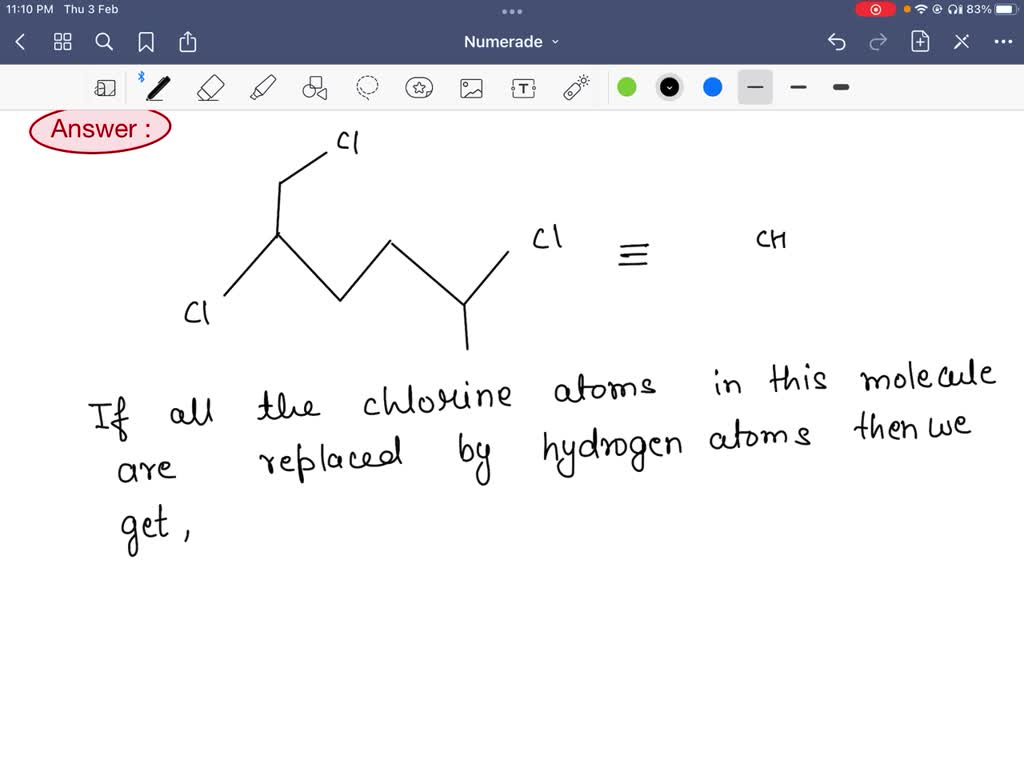Viewport: 1024px width, 768px height.
Task: Insert an image from the toolbar
Action: point(471,87)
